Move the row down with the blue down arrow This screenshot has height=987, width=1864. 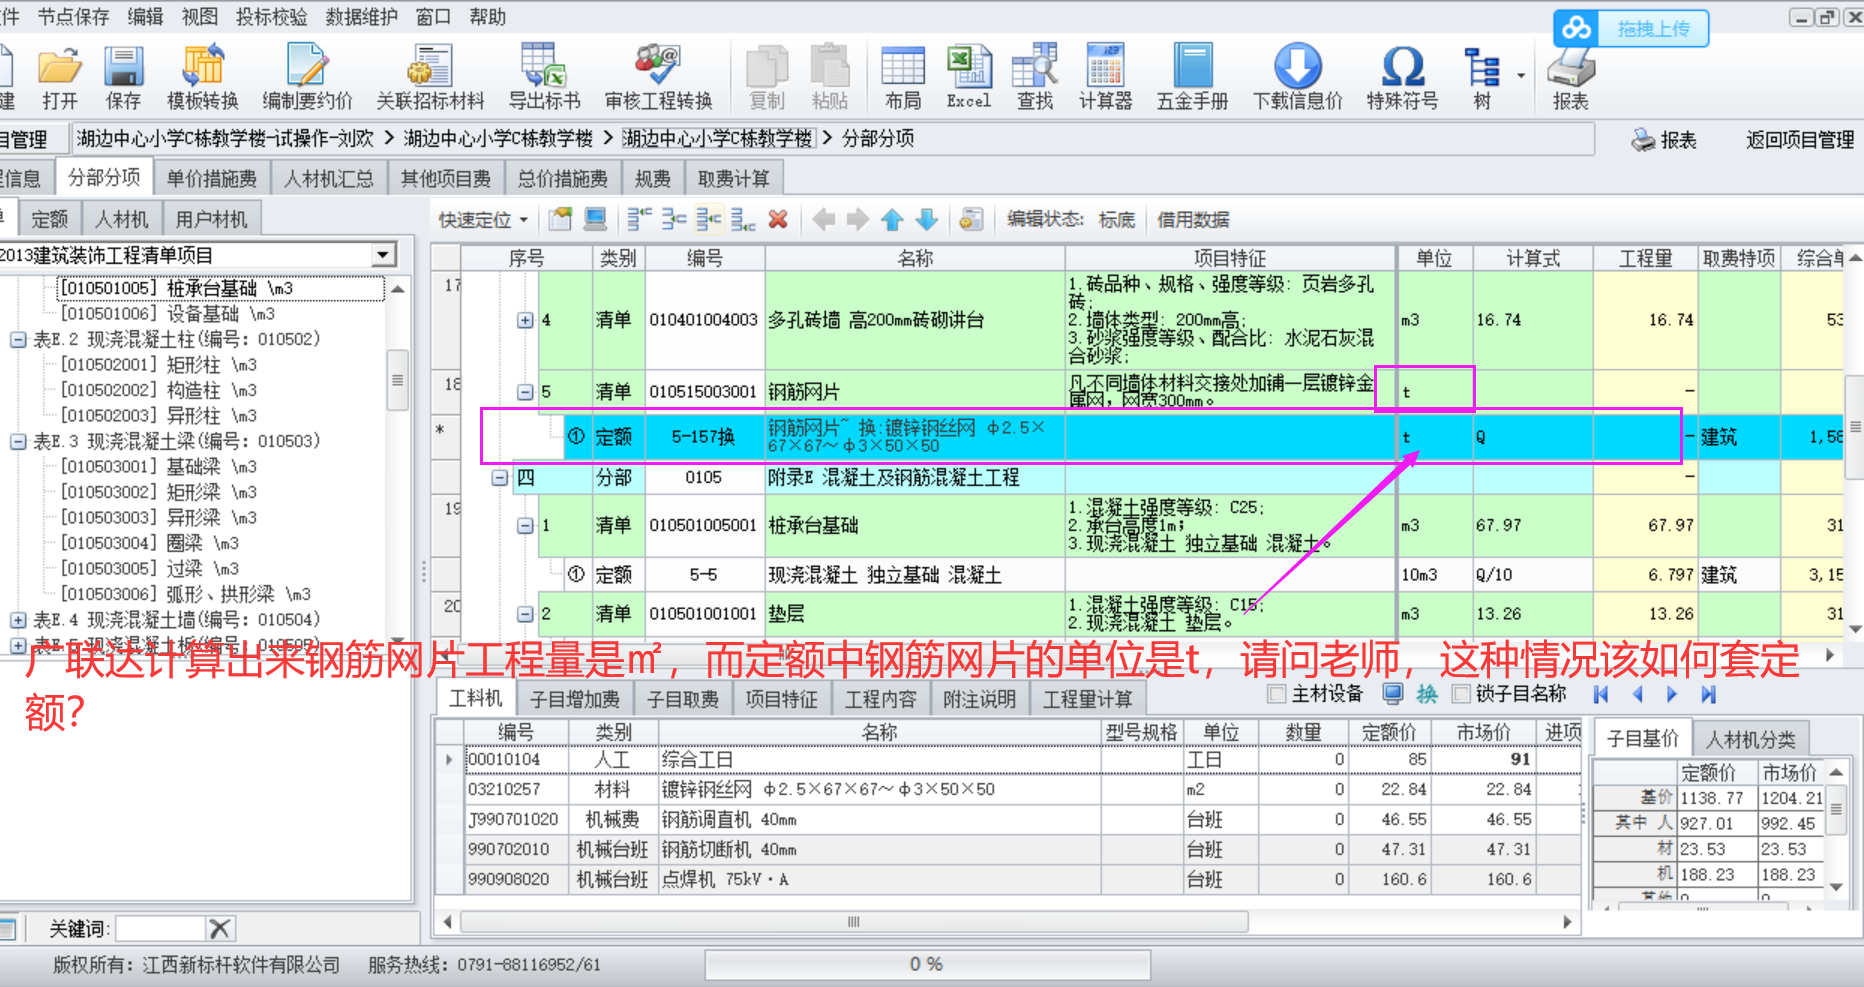(927, 219)
